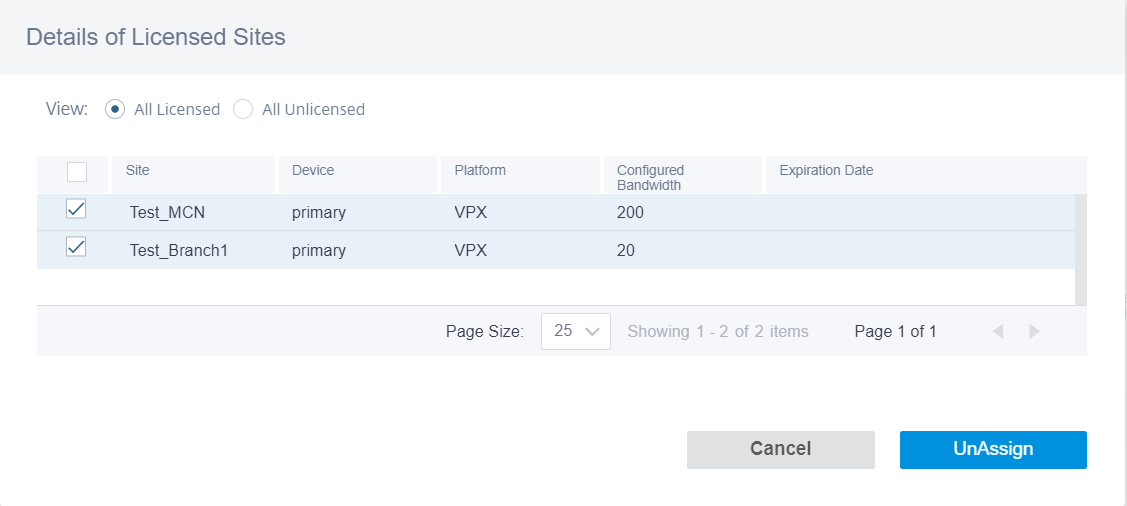This screenshot has width=1127, height=506.
Task: Uncheck the Test_Branch1 row checkbox
Action: tap(76, 247)
